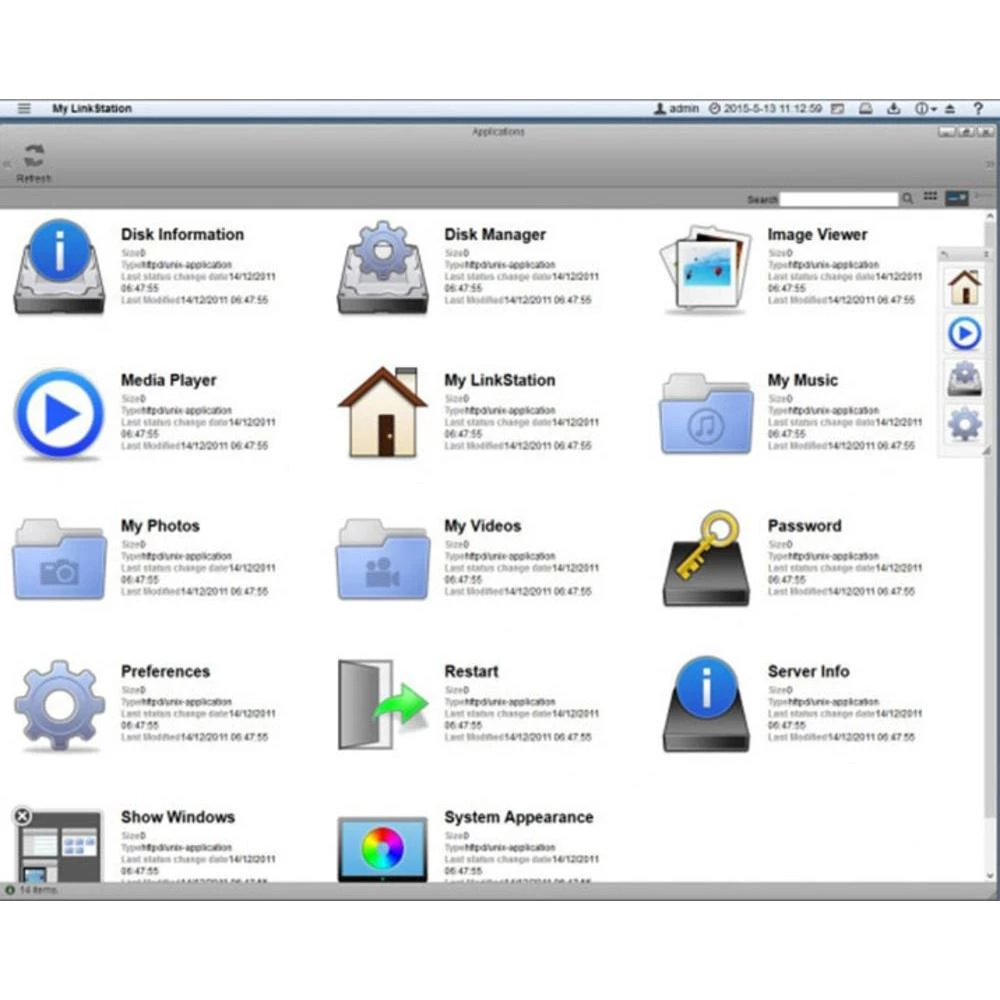
Task: Open the My Music folder icon
Action: click(705, 413)
